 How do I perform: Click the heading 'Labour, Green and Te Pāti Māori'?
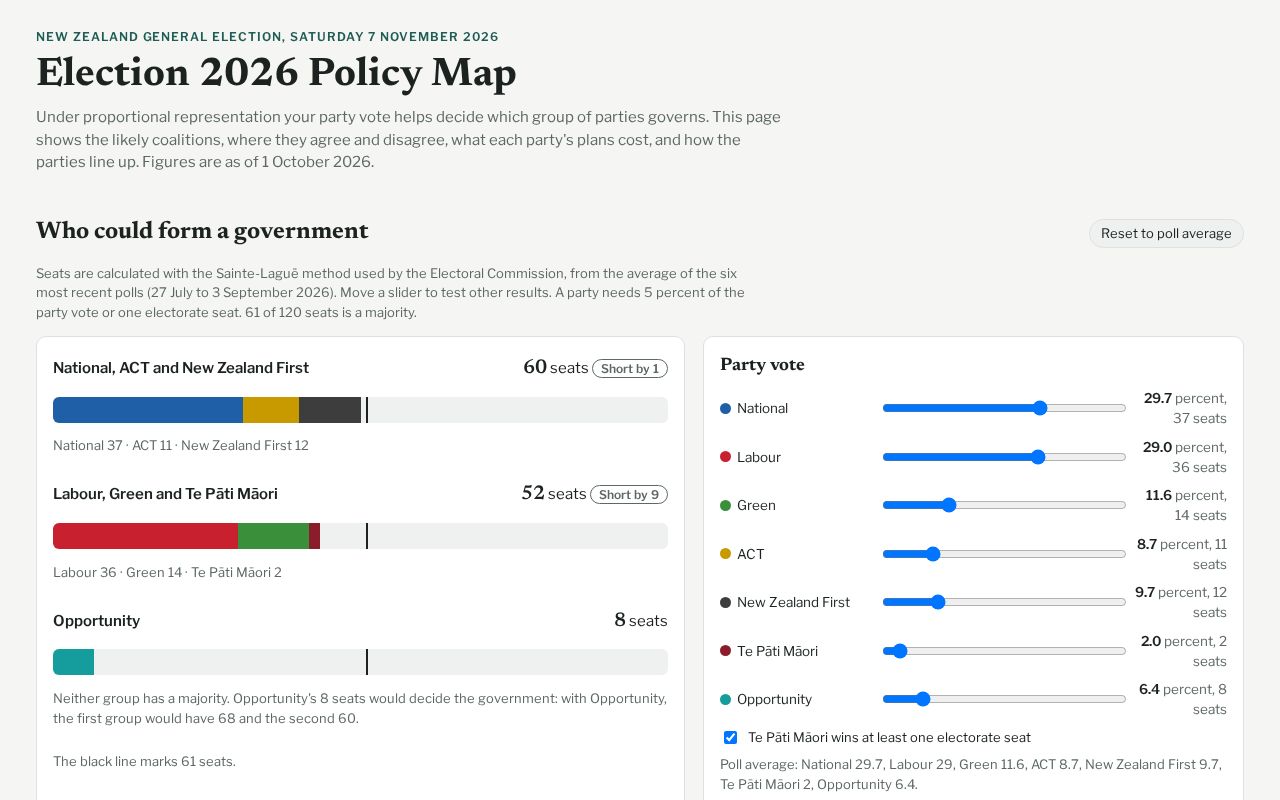click(x=165, y=494)
